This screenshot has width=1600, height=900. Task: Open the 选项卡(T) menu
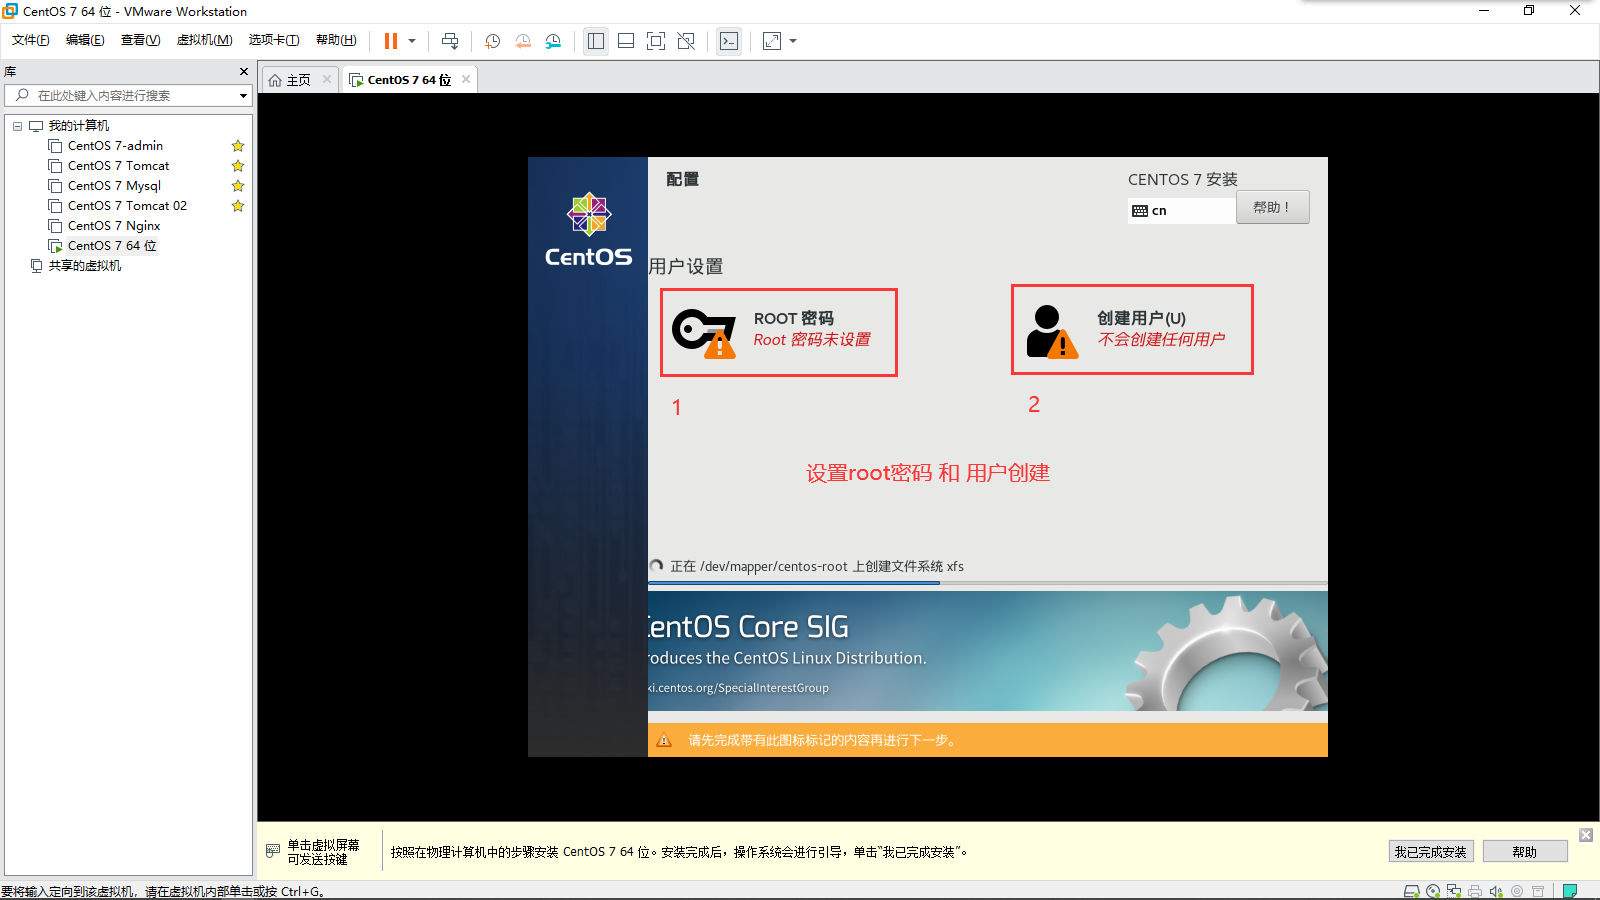point(274,40)
